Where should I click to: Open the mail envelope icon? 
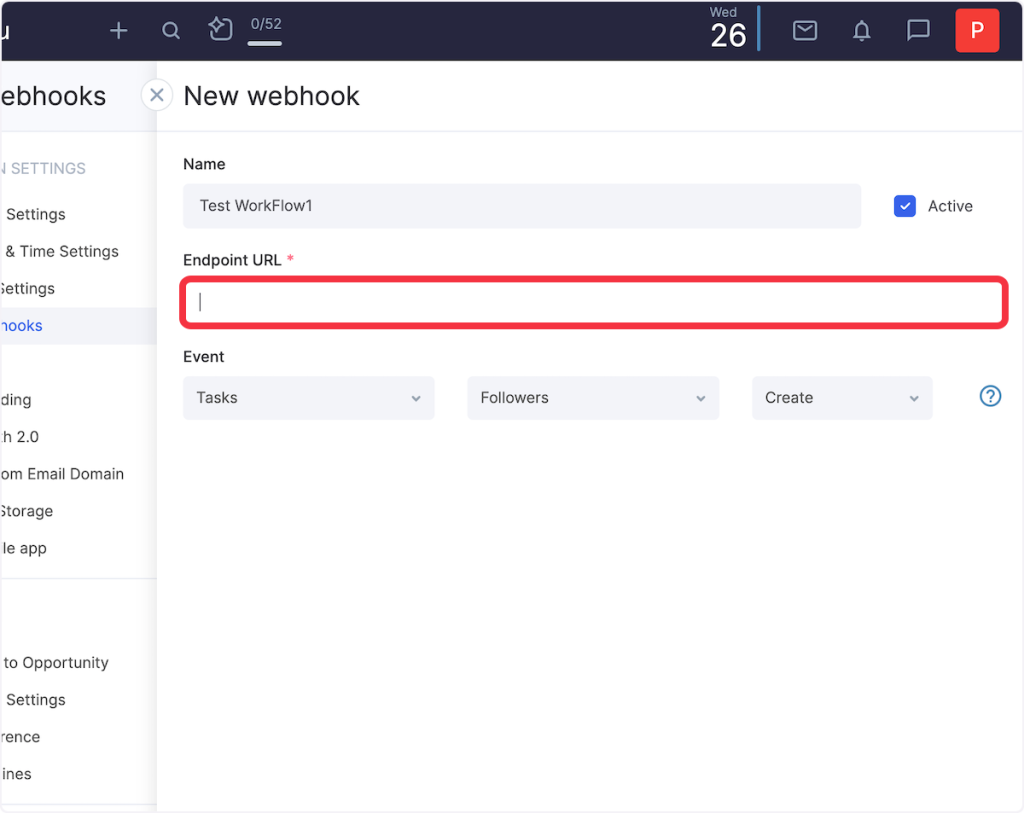click(805, 31)
